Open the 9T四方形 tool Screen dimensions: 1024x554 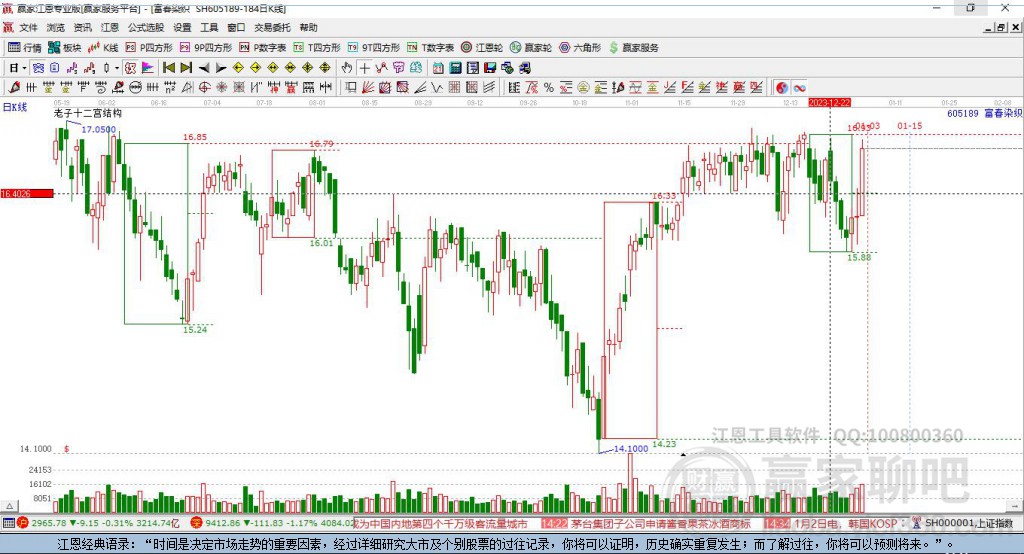[x=374, y=48]
